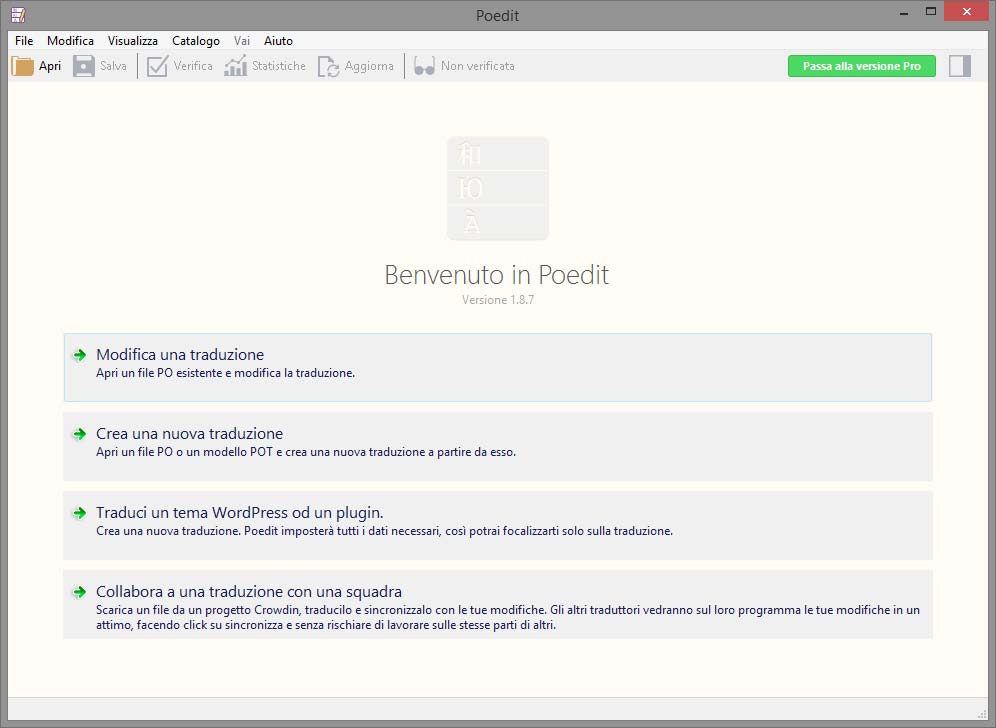Screen dimensions: 996x728
Task: Click green arrow beside Crea una nuova traduzione
Action: pos(79,434)
